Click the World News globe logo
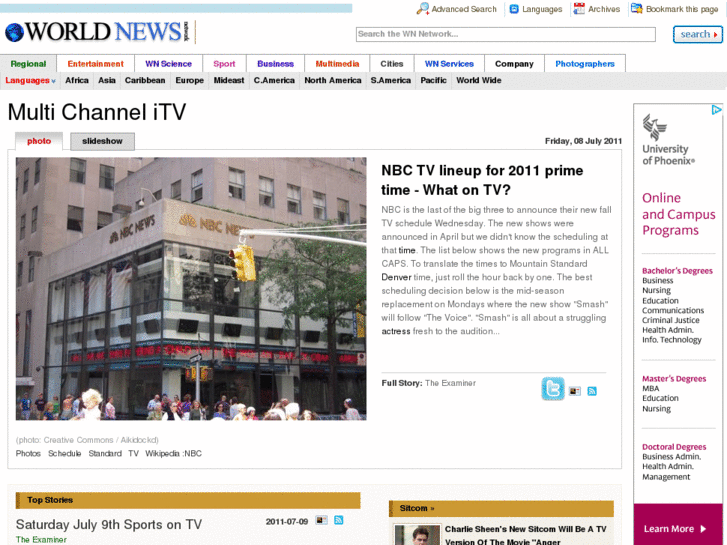Screen dimensions: 727x545 tap(14, 32)
